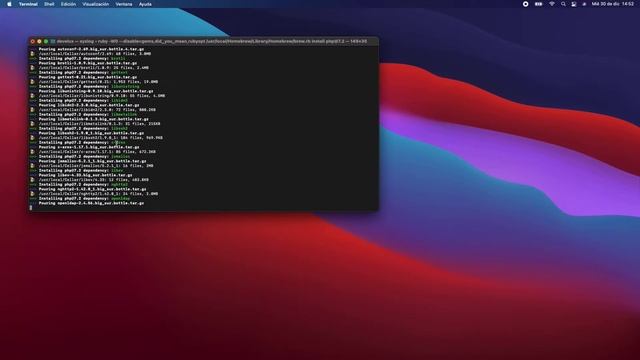Click the 'Pouring brotli' bottle line
Viewport: 640px width, 360px height.
tap(88, 63)
